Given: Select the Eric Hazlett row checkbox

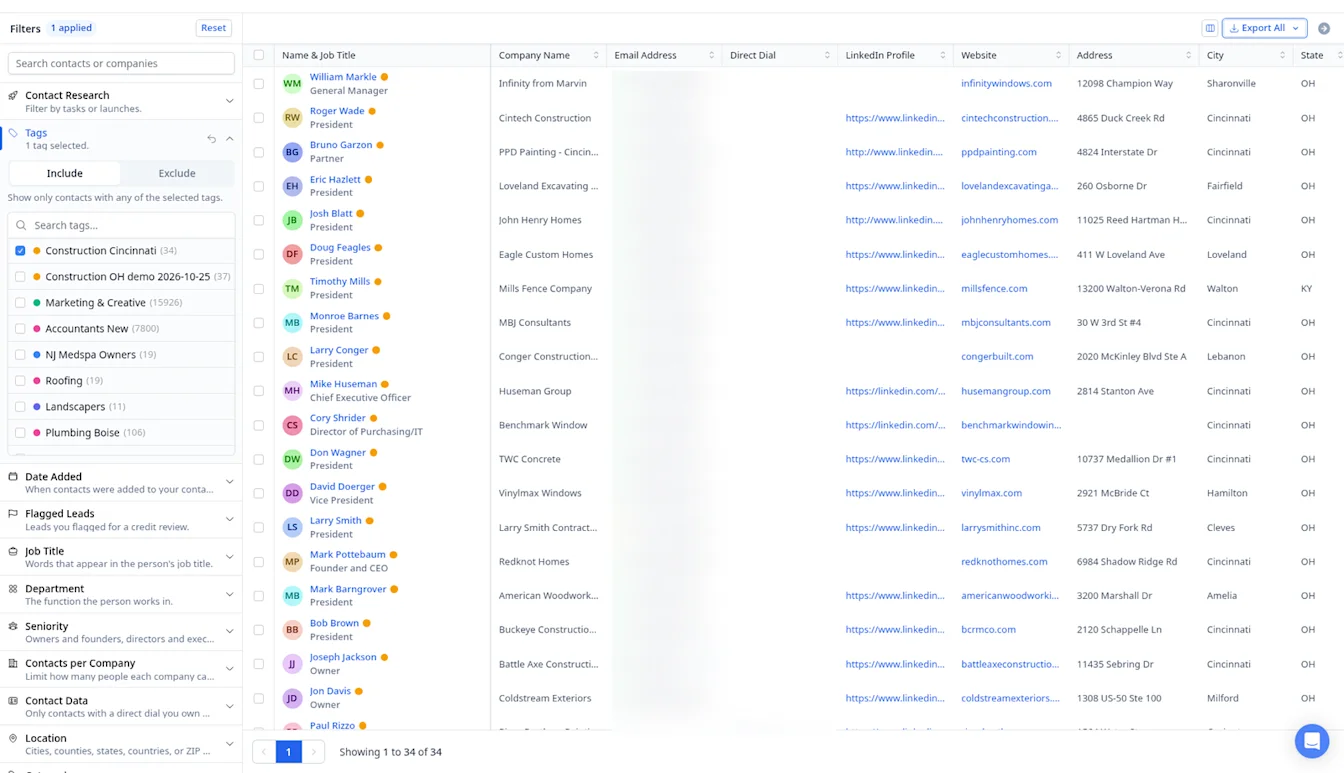Looking at the screenshot, I should pyautogui.click(x=259, y=186).
